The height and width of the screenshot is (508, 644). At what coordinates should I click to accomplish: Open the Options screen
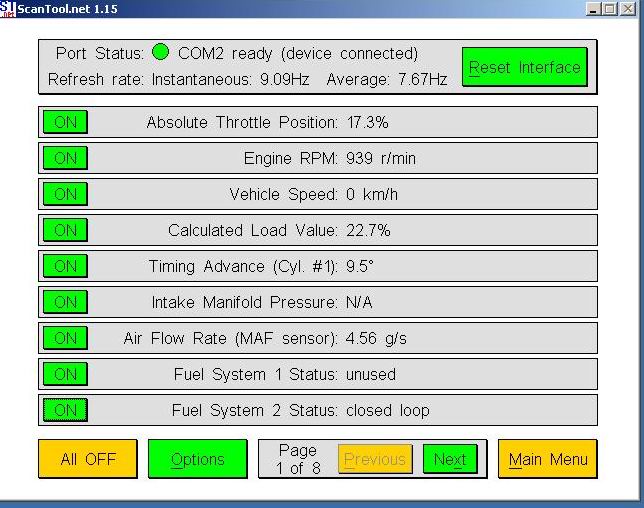(x=197, y=459)
